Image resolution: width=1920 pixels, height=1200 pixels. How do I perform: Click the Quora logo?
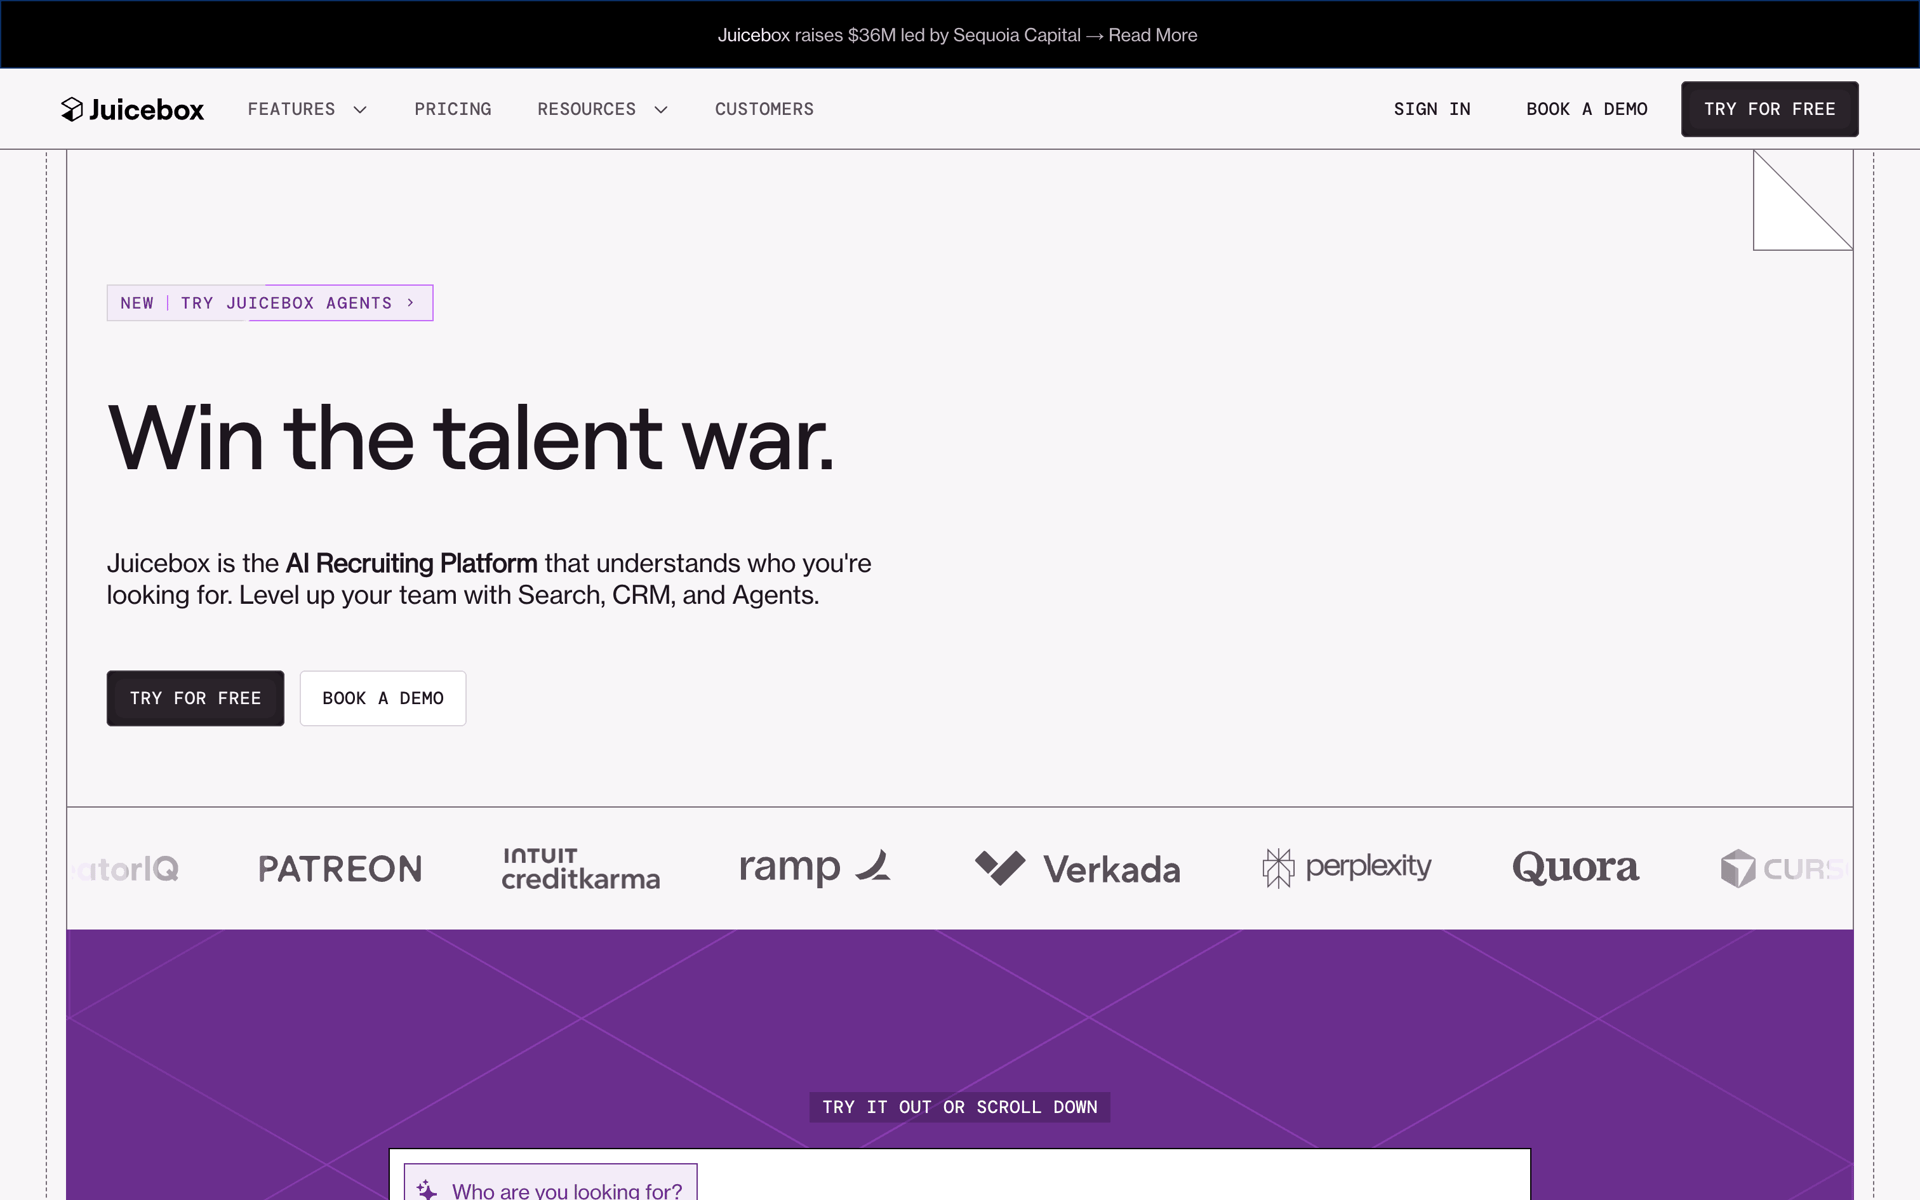[x=1575, y=867]
